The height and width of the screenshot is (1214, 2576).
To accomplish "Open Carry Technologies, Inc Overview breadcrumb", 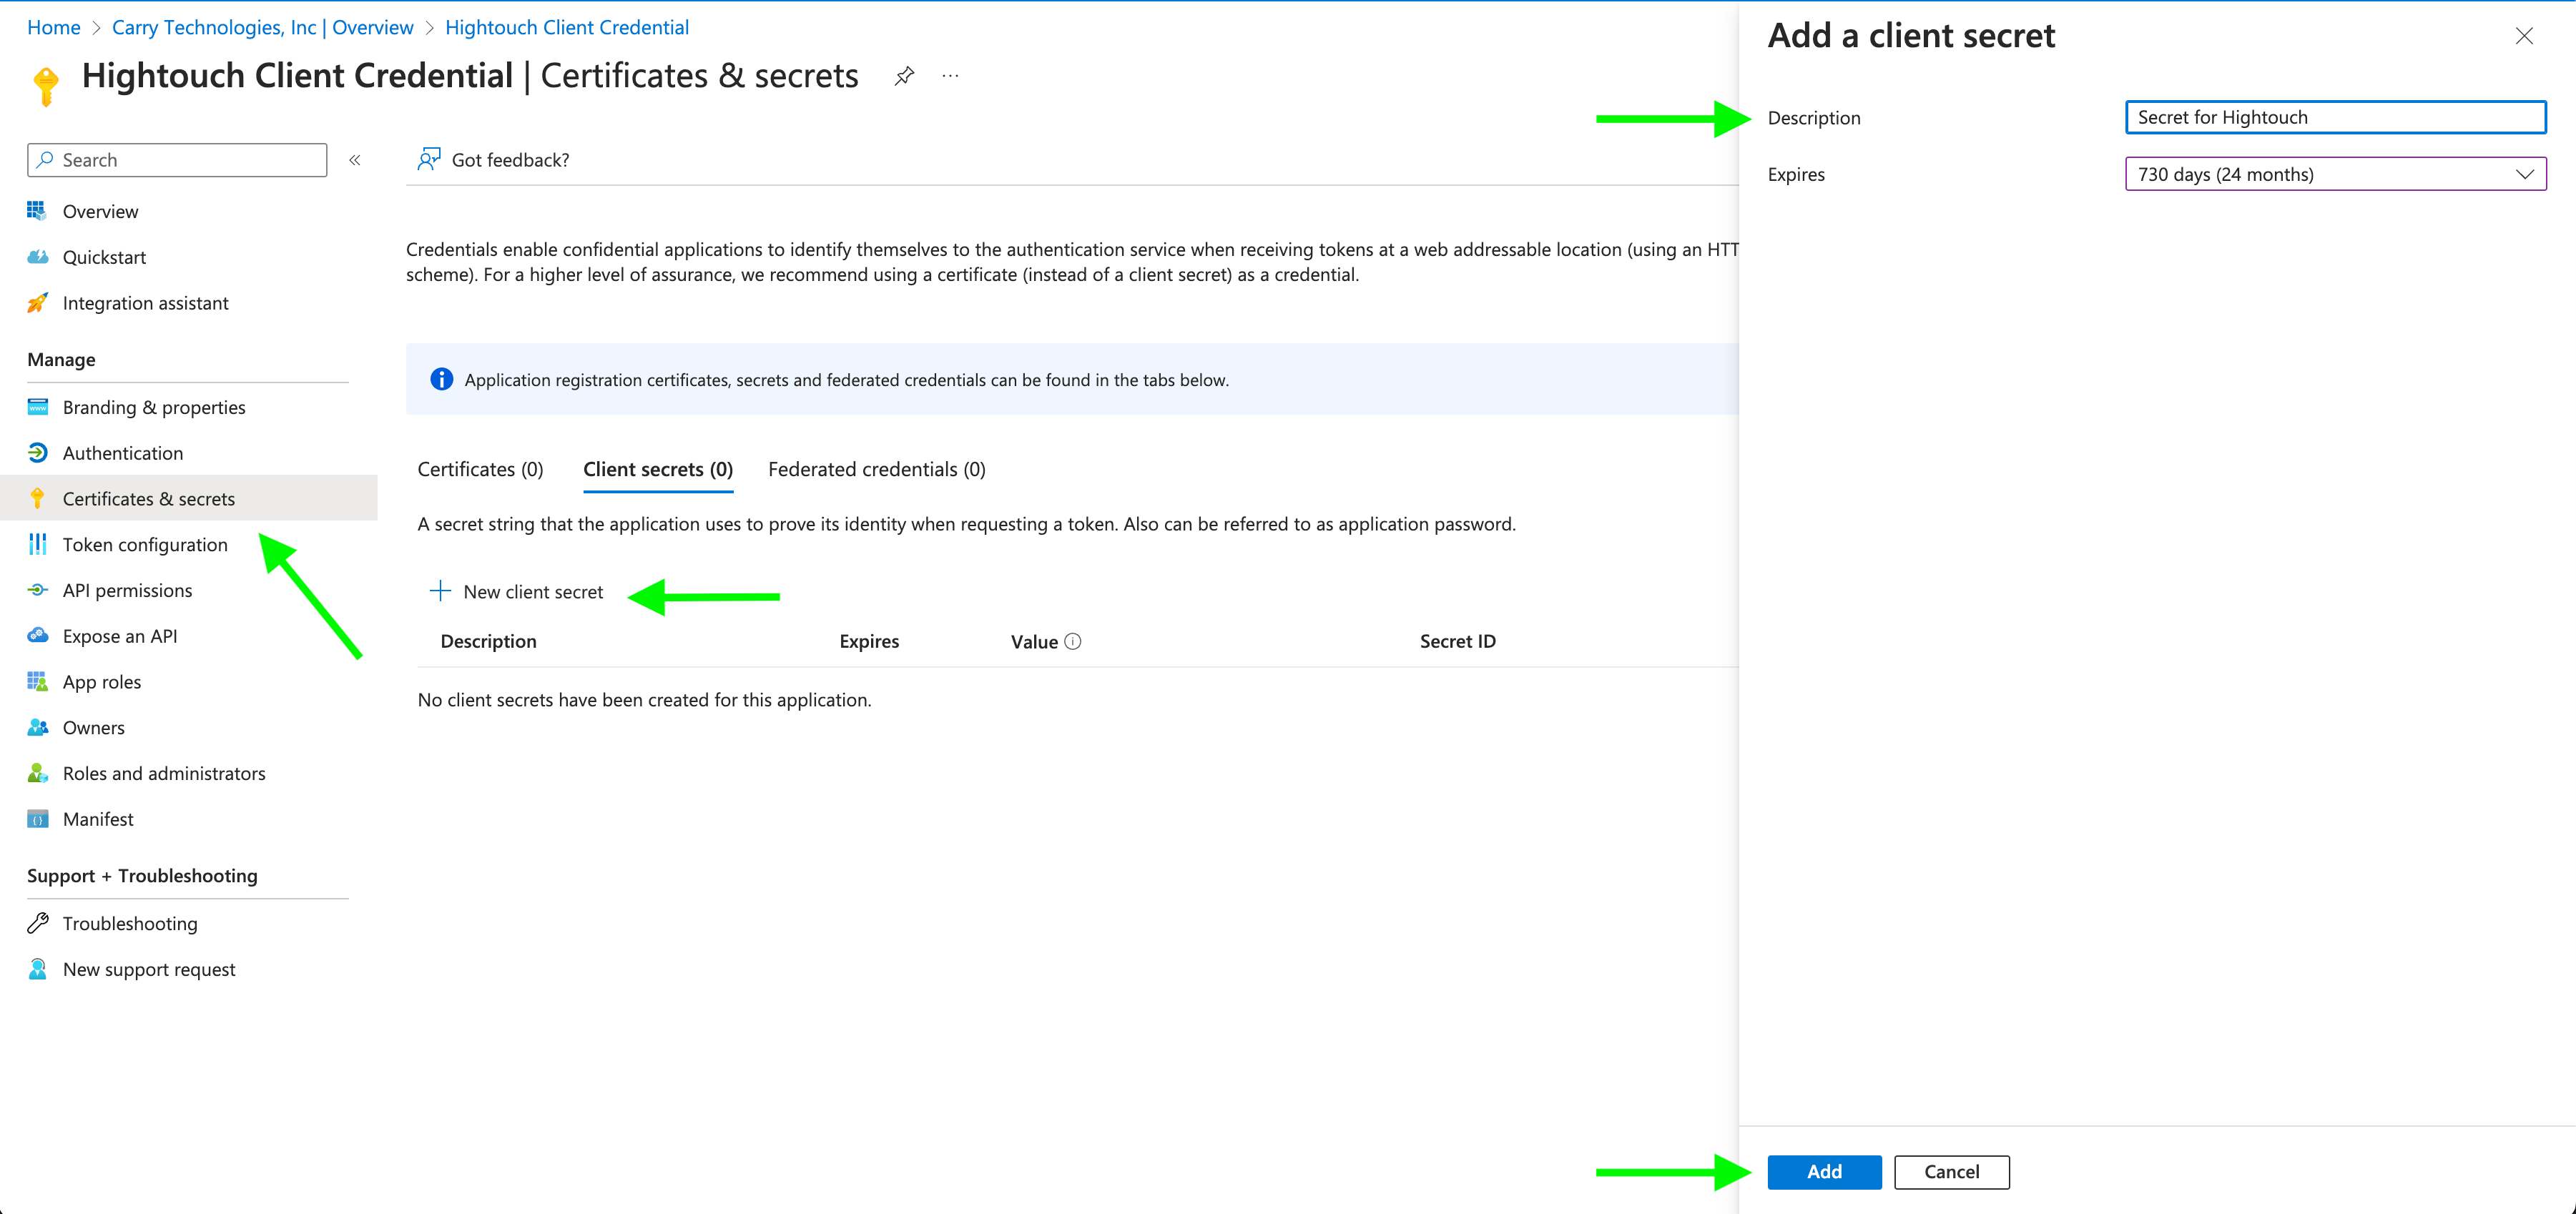I will (262, 28).
